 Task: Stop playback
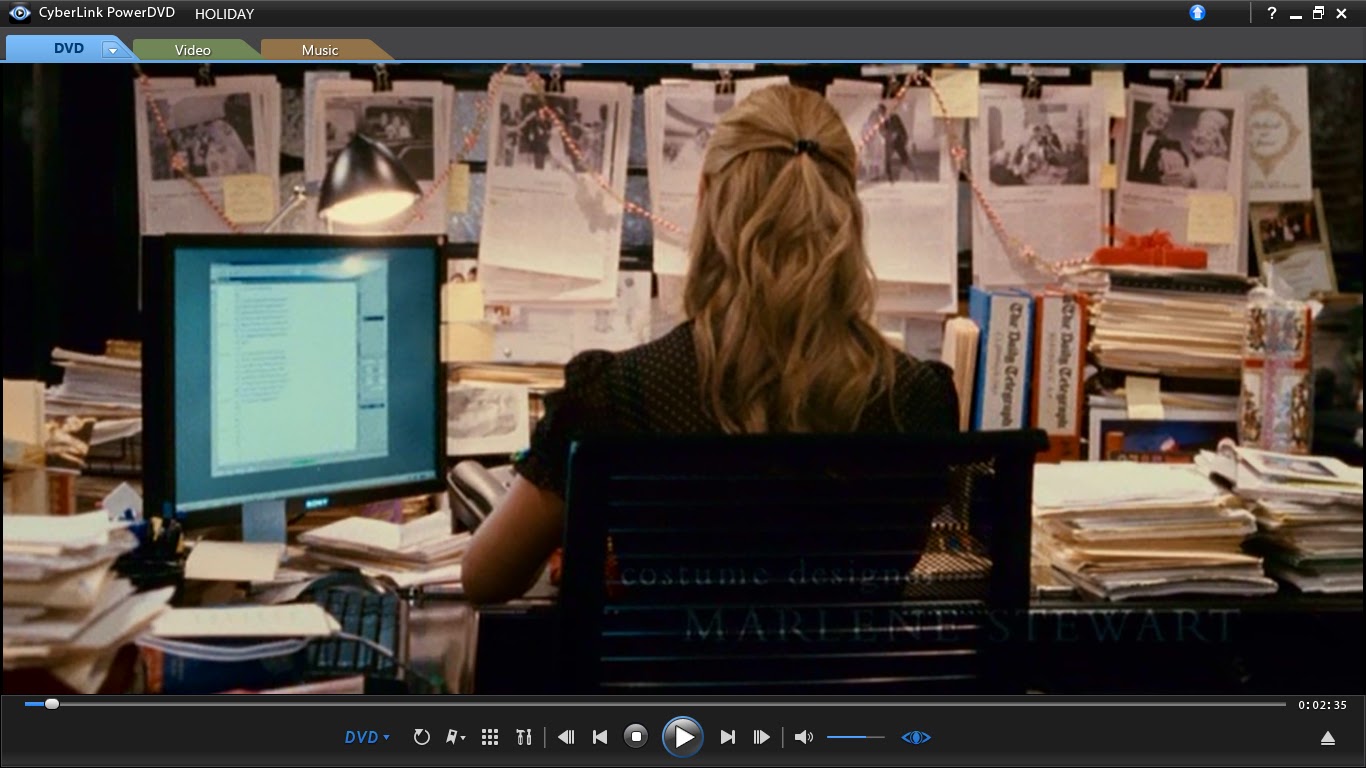(x=636, y=737)
